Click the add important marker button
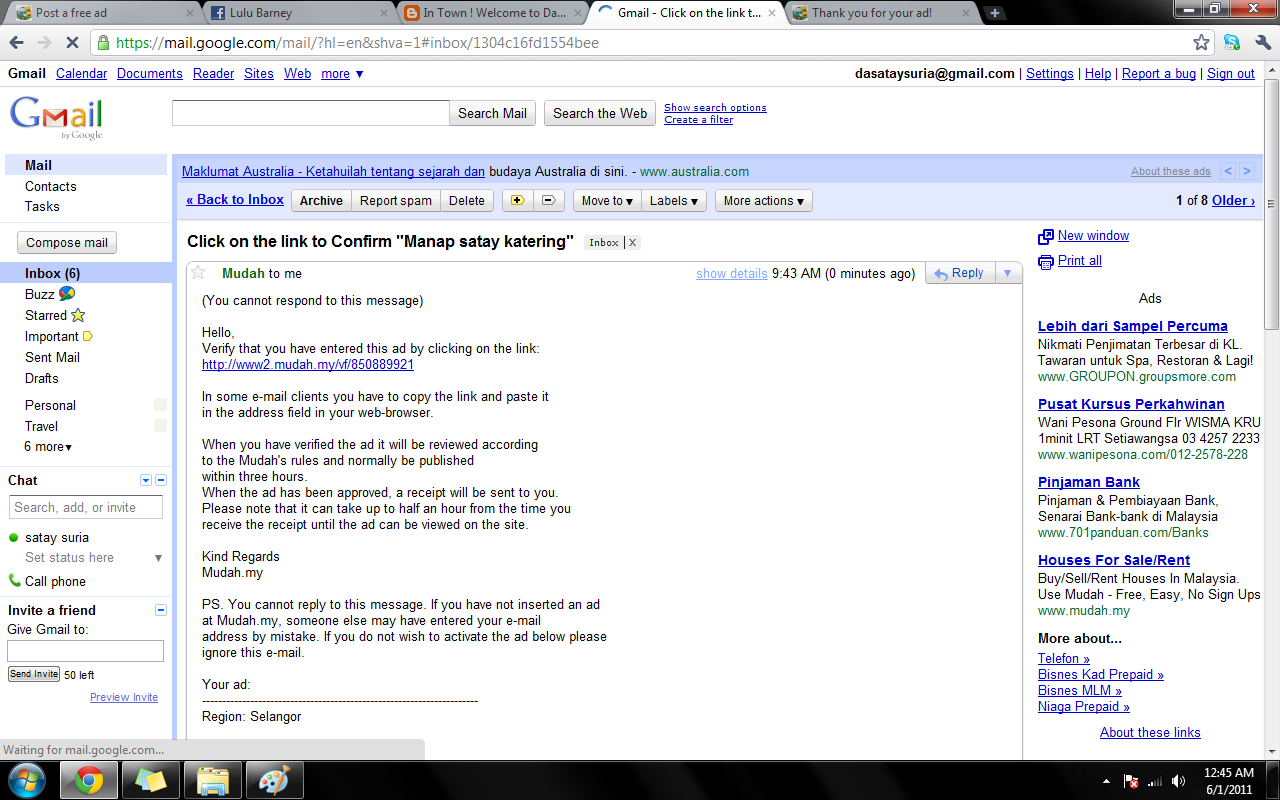 coord(517,200)
